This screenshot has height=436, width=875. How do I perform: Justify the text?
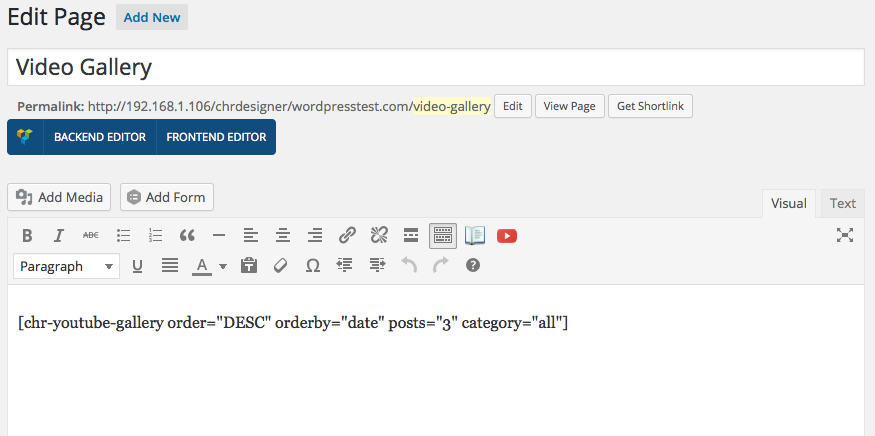[170, 266]
